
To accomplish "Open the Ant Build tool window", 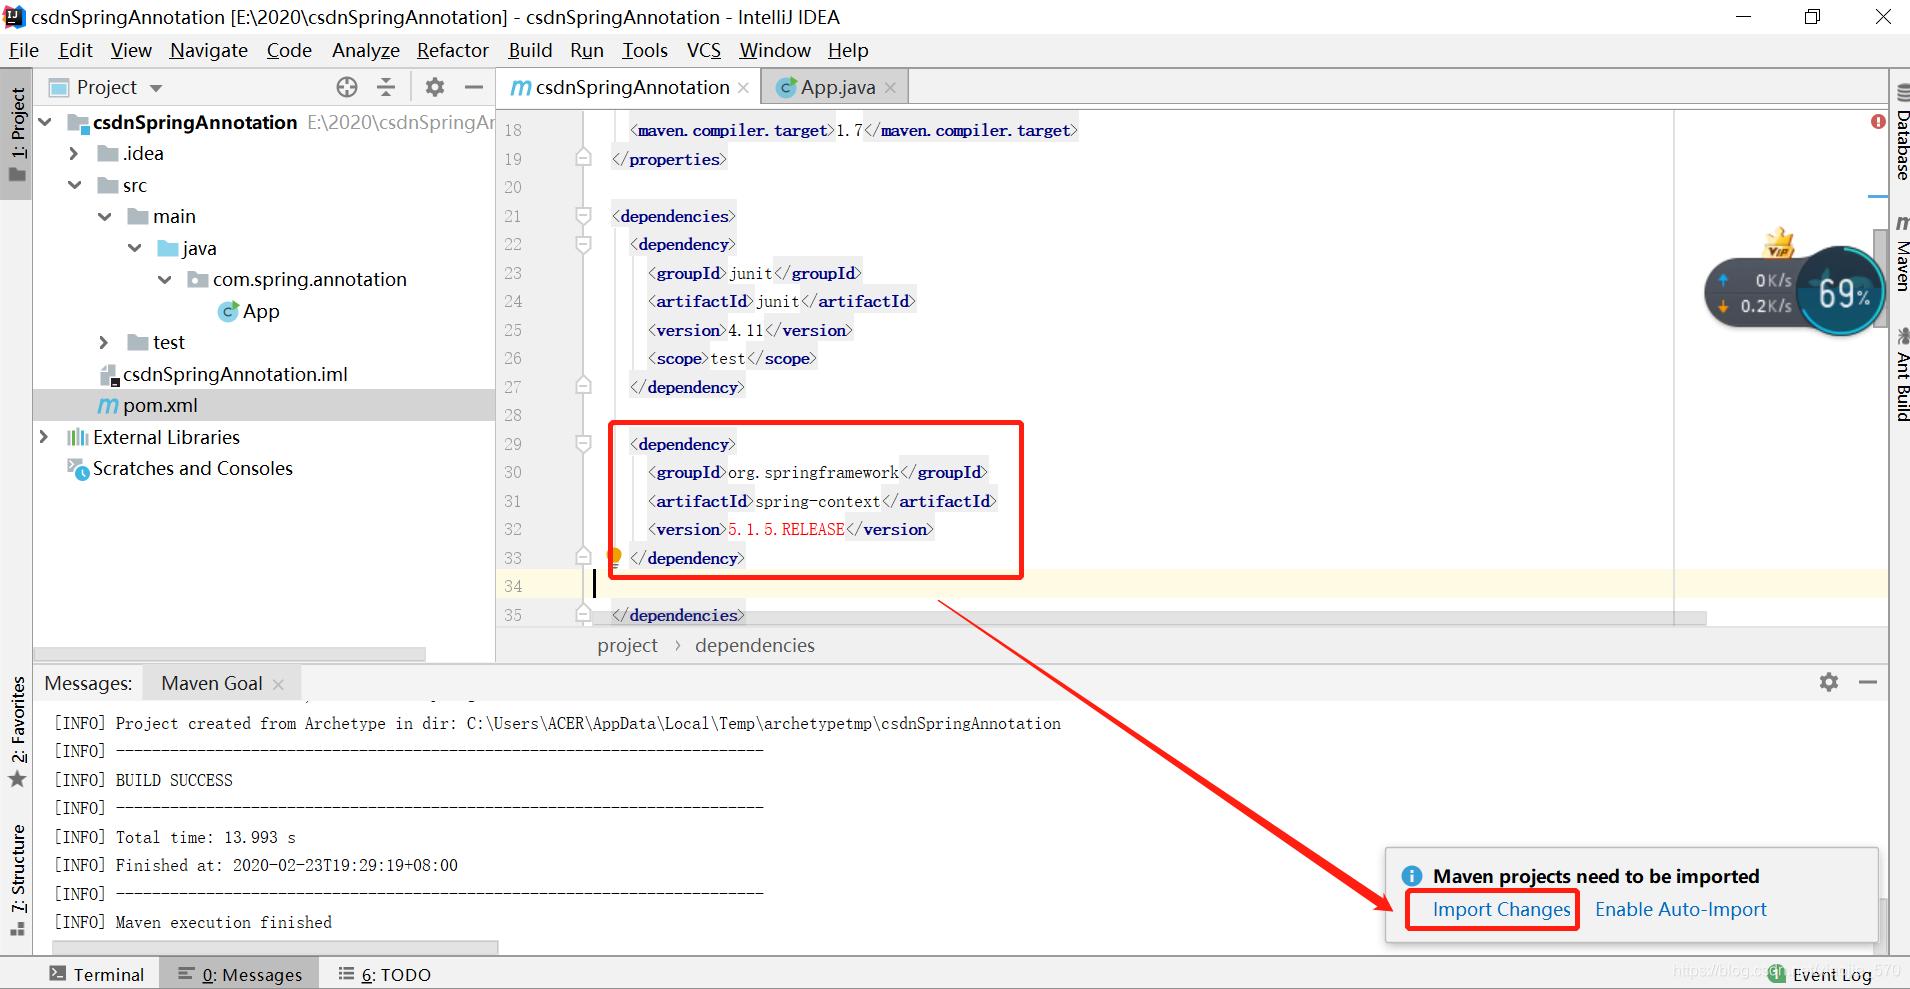I will point(1901,374).
